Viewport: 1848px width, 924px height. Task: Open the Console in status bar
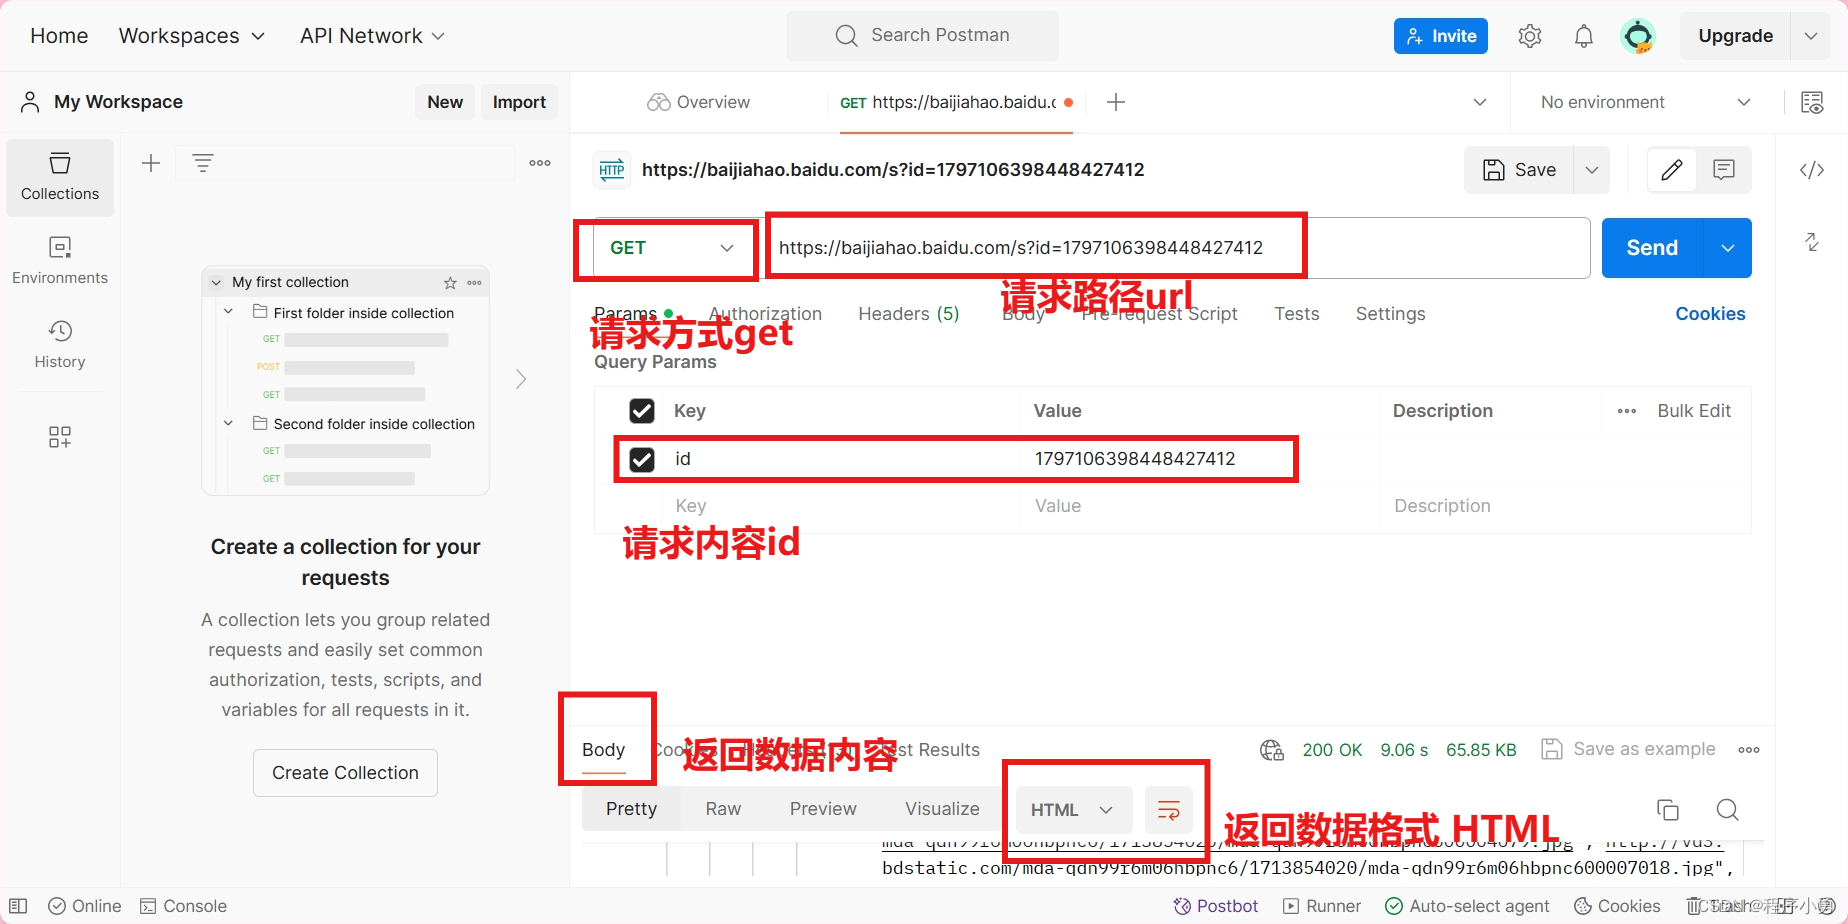(183, 906)
